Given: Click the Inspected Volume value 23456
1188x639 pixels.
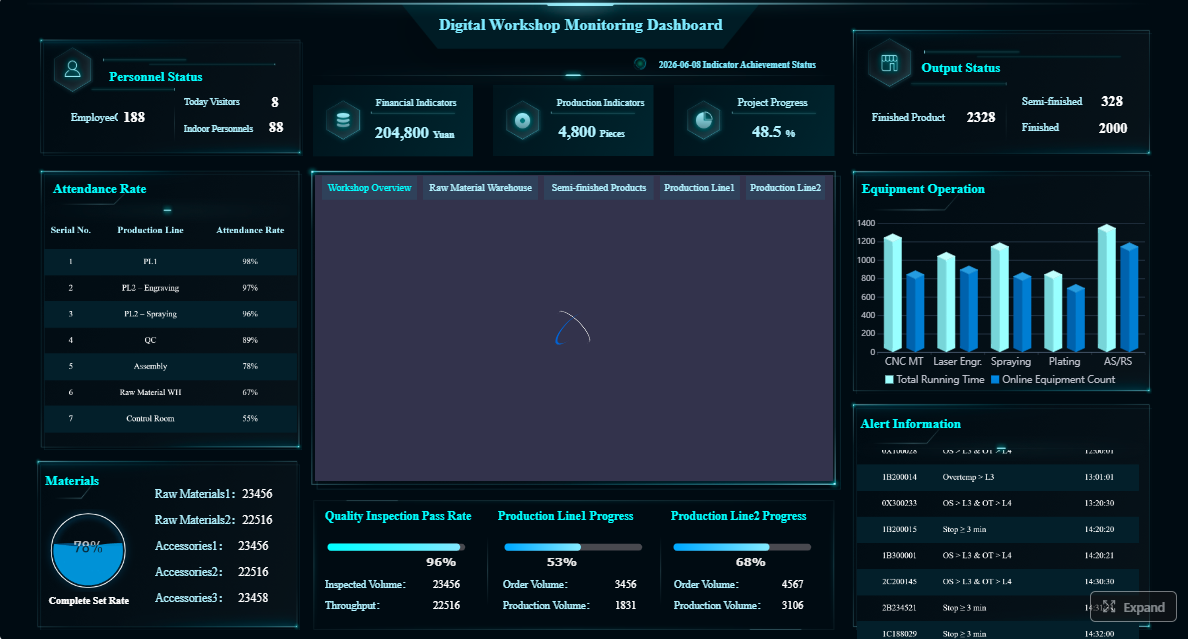Looking at the screenshot, I should (x=446, y=584).
